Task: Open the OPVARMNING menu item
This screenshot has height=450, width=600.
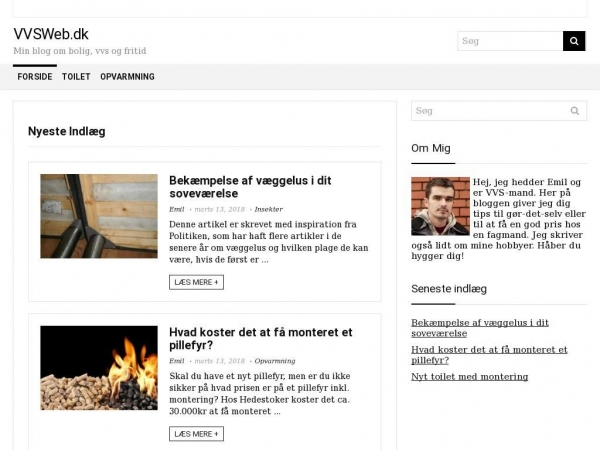Action: pos(127,77)
